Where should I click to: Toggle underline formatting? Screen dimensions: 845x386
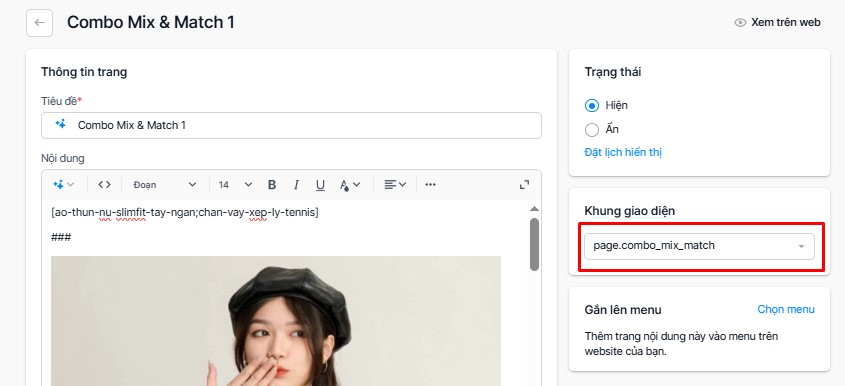(320, 185)
